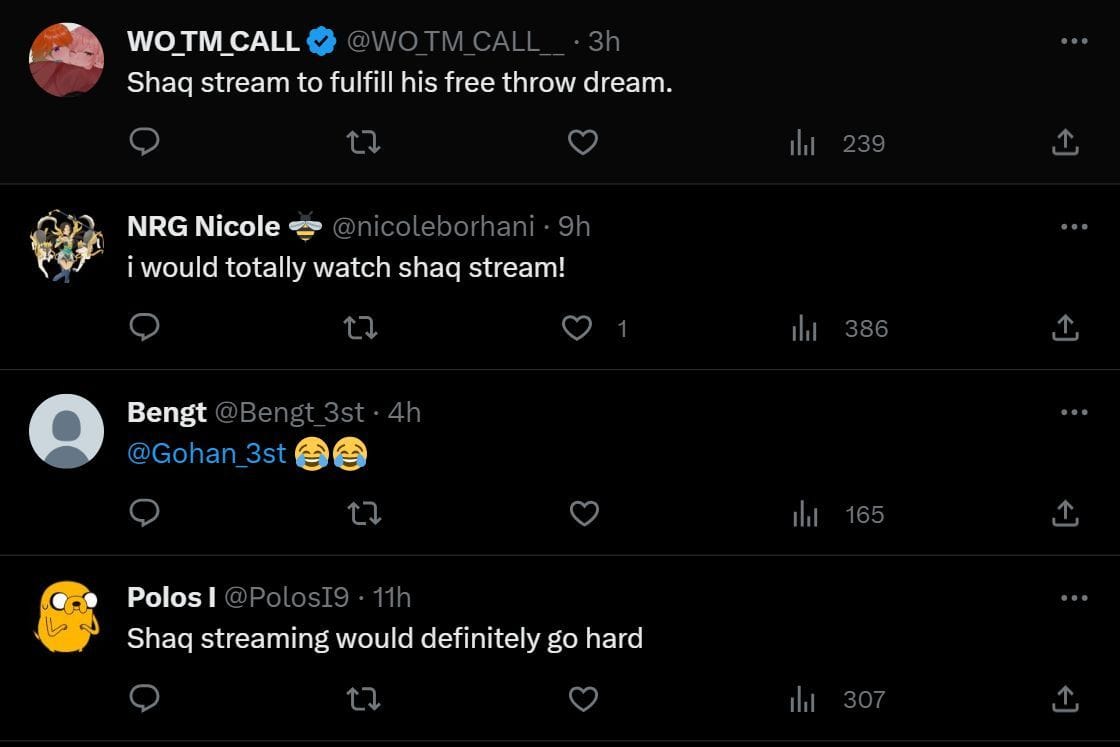The height and width of the screenshot is (747, 1120).
Task: Open more options on Bengt's tweet
Action: click(x=1073, y=412)
